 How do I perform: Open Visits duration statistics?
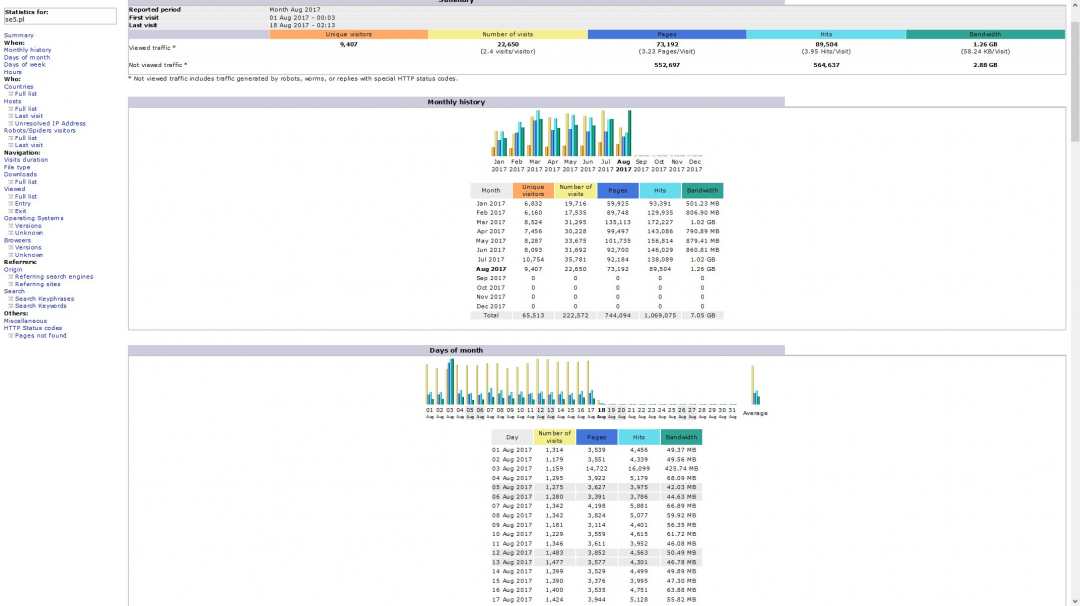click(x=26, y=160)
